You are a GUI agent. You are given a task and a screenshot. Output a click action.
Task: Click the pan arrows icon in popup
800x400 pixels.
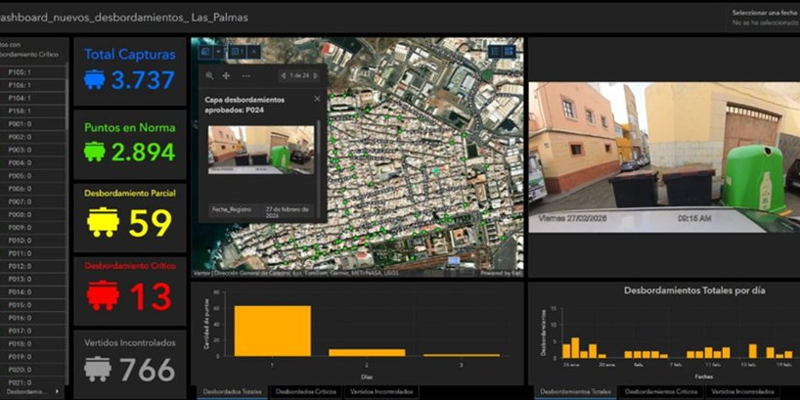[x=226, y=76]
